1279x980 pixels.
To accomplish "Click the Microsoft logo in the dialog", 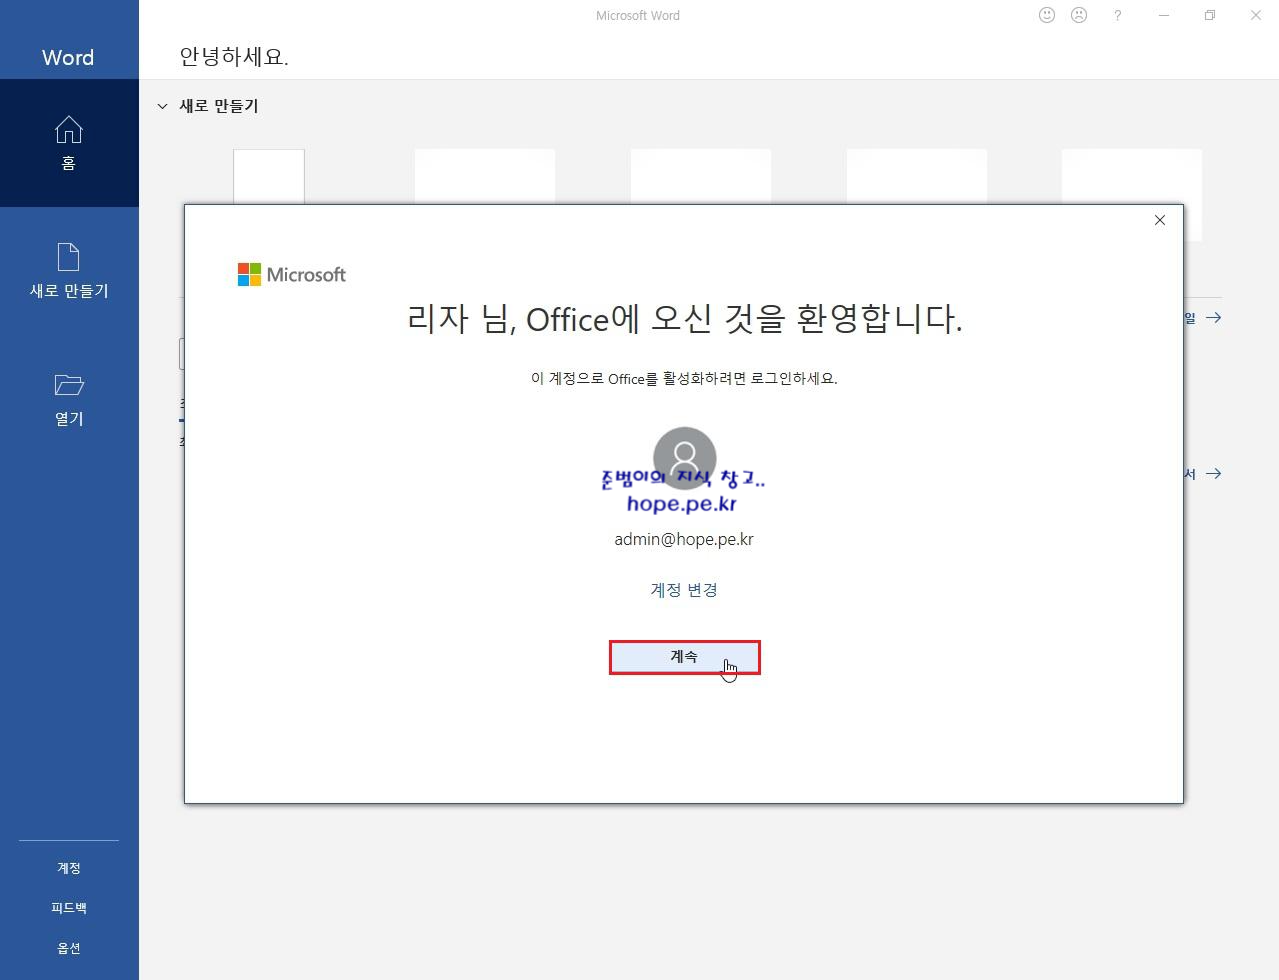I will click(x=292, y=274).
